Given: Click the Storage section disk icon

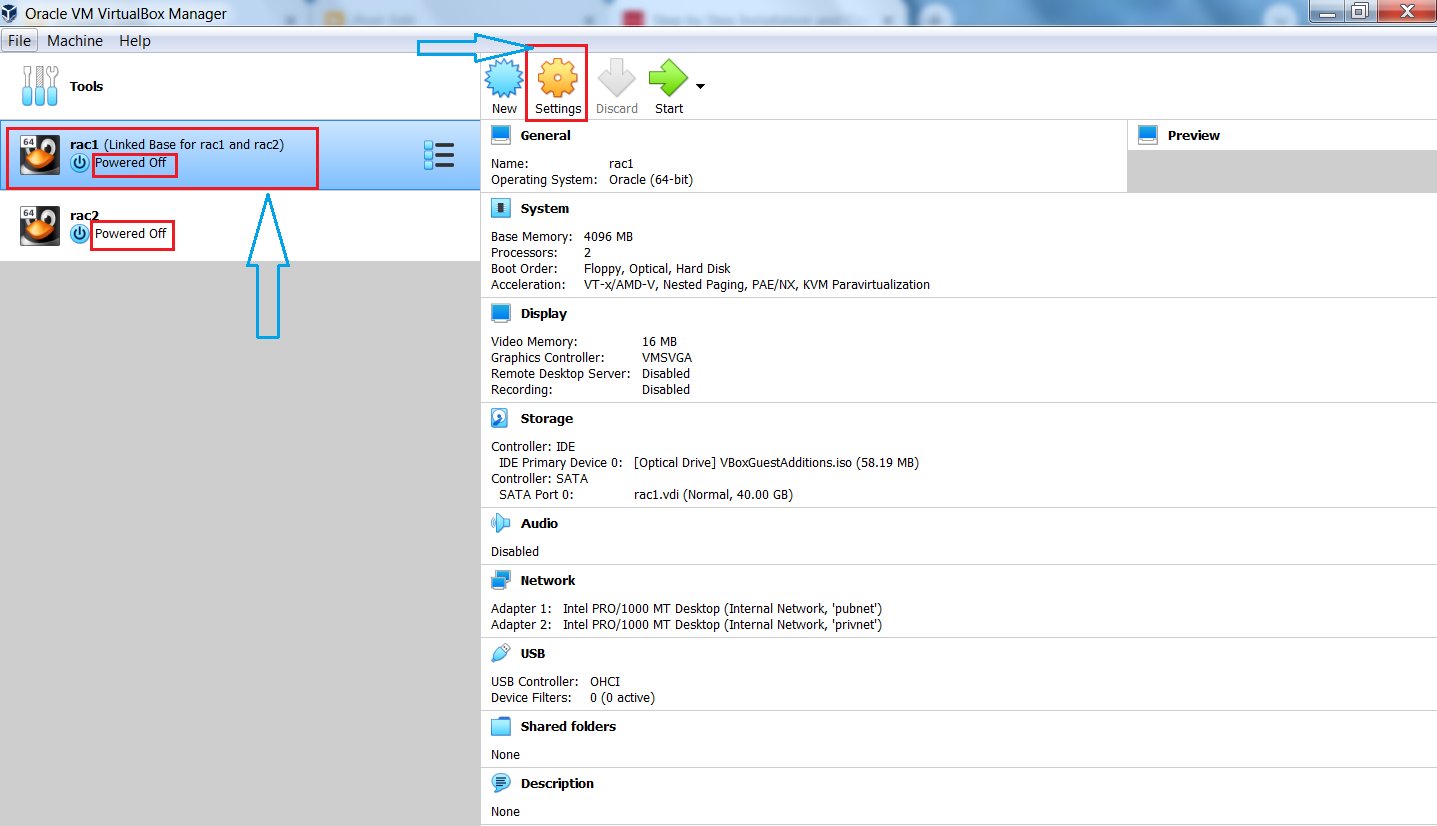Looking at the screenshot, I should (501, 418).
